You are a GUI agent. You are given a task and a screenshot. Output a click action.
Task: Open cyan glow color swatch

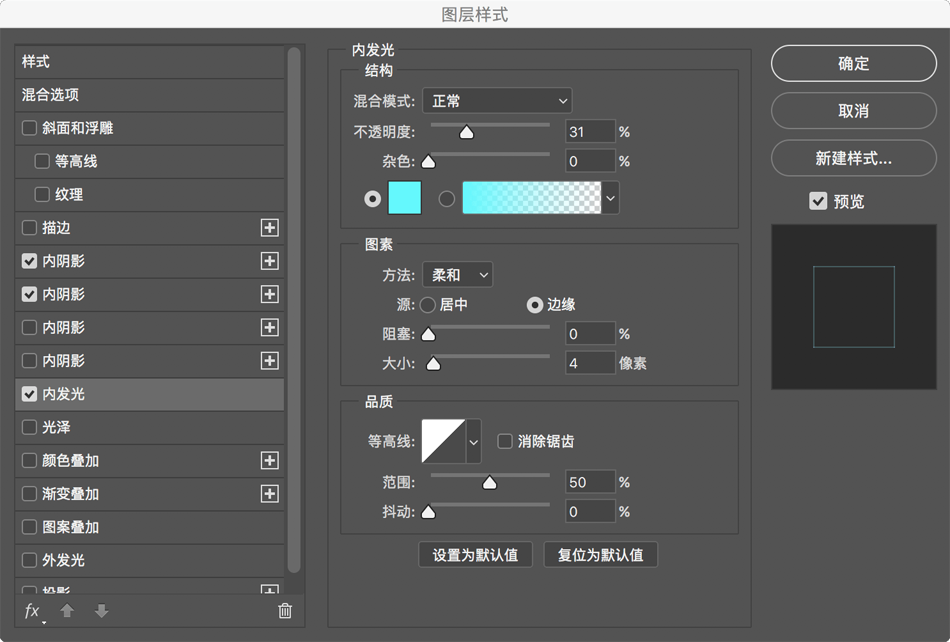coord(404,197)
